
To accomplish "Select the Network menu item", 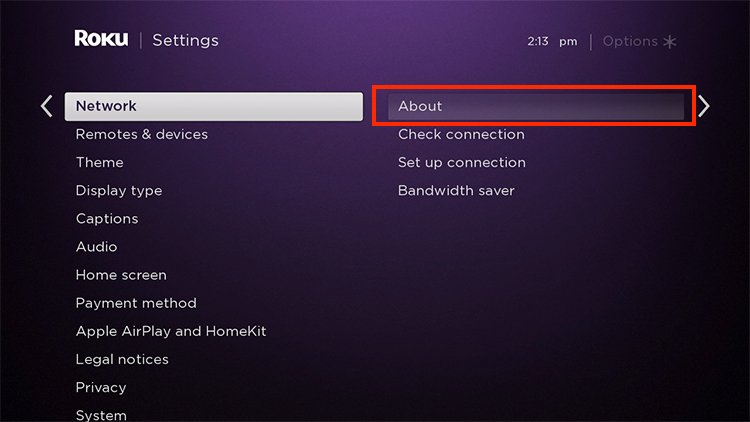I will [x=214, y=106].
